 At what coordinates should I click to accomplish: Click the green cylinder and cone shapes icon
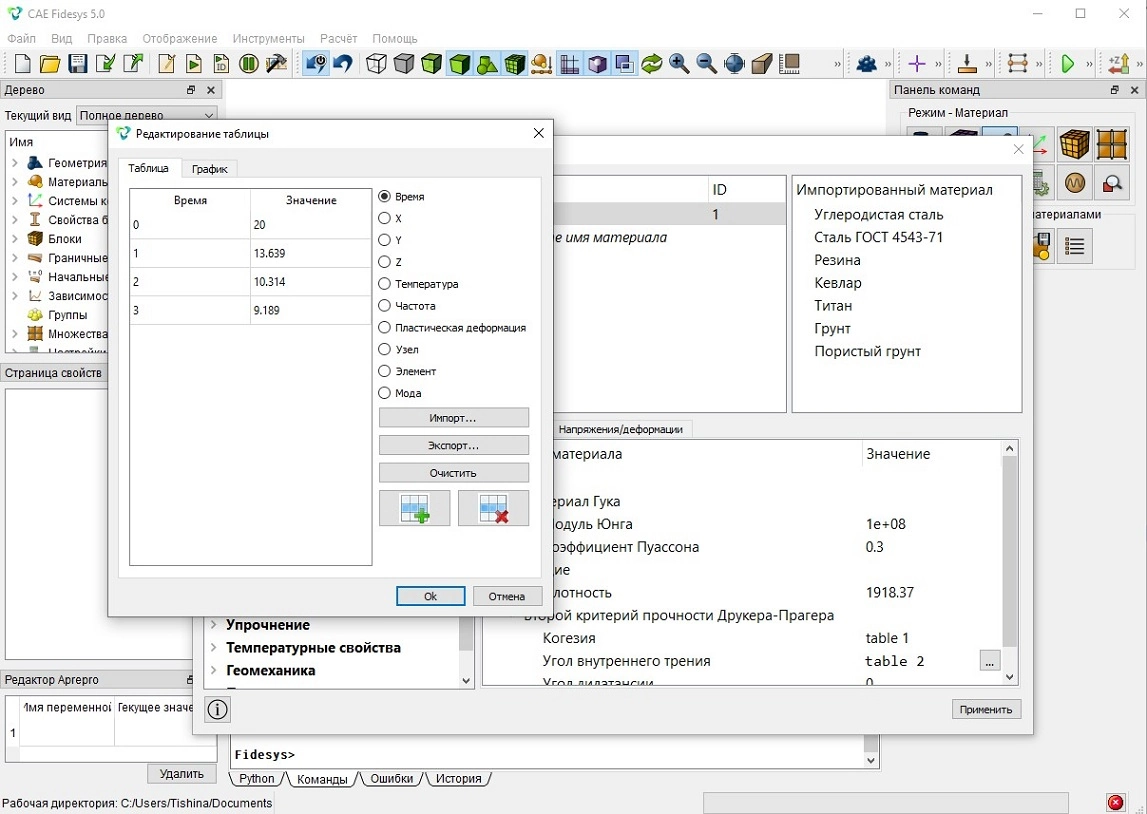click(x=487, y=64)
